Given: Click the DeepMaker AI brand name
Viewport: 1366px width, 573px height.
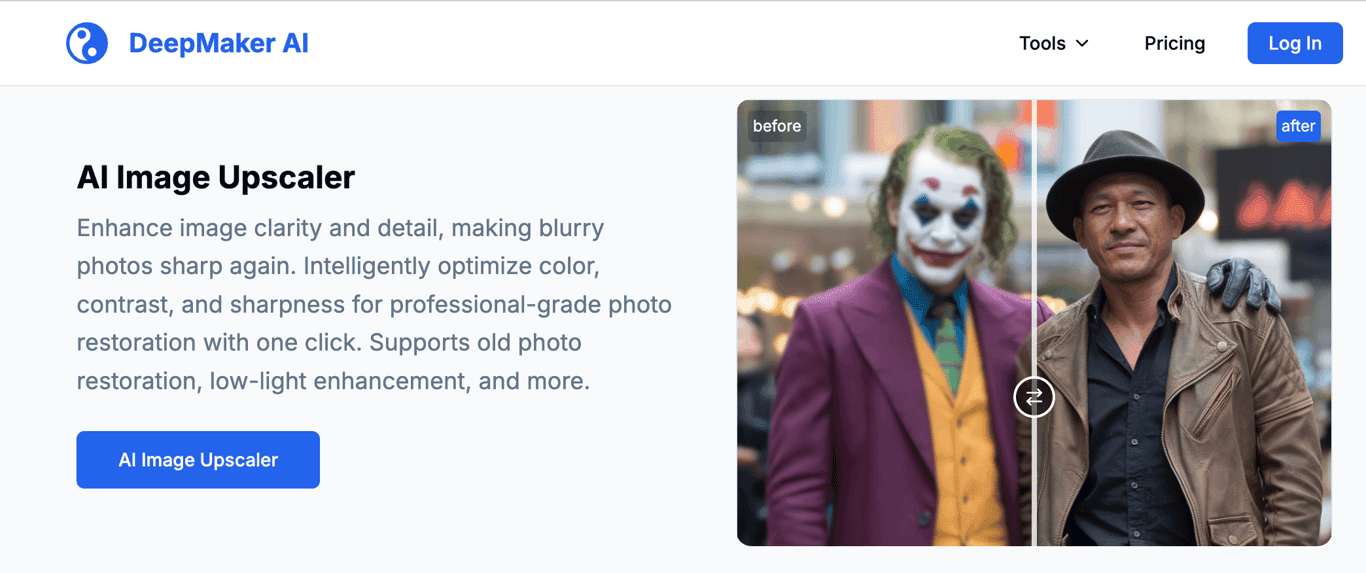Looking at the screenshot, I should pyautogui.click(x=218, y=43).
